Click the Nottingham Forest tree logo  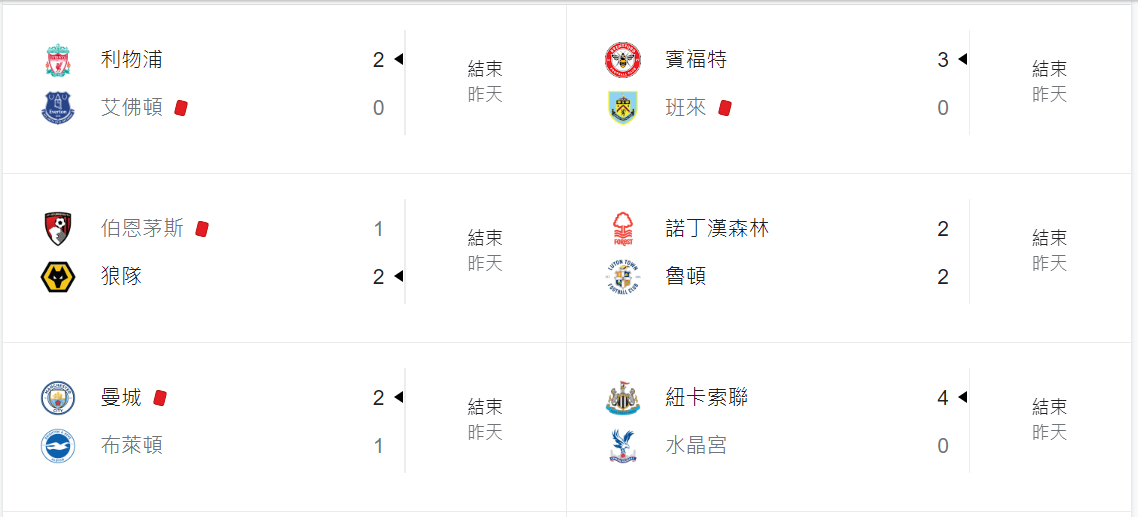(x=623, y=229)
